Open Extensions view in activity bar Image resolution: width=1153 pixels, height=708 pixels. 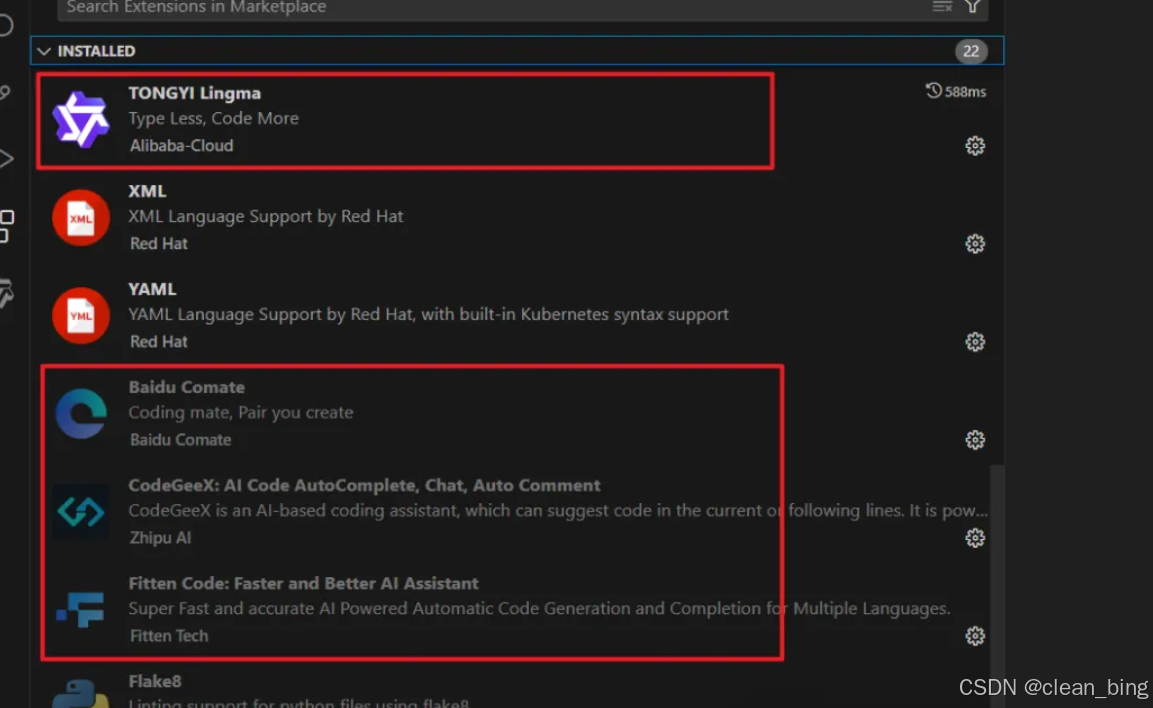point(6,226)
